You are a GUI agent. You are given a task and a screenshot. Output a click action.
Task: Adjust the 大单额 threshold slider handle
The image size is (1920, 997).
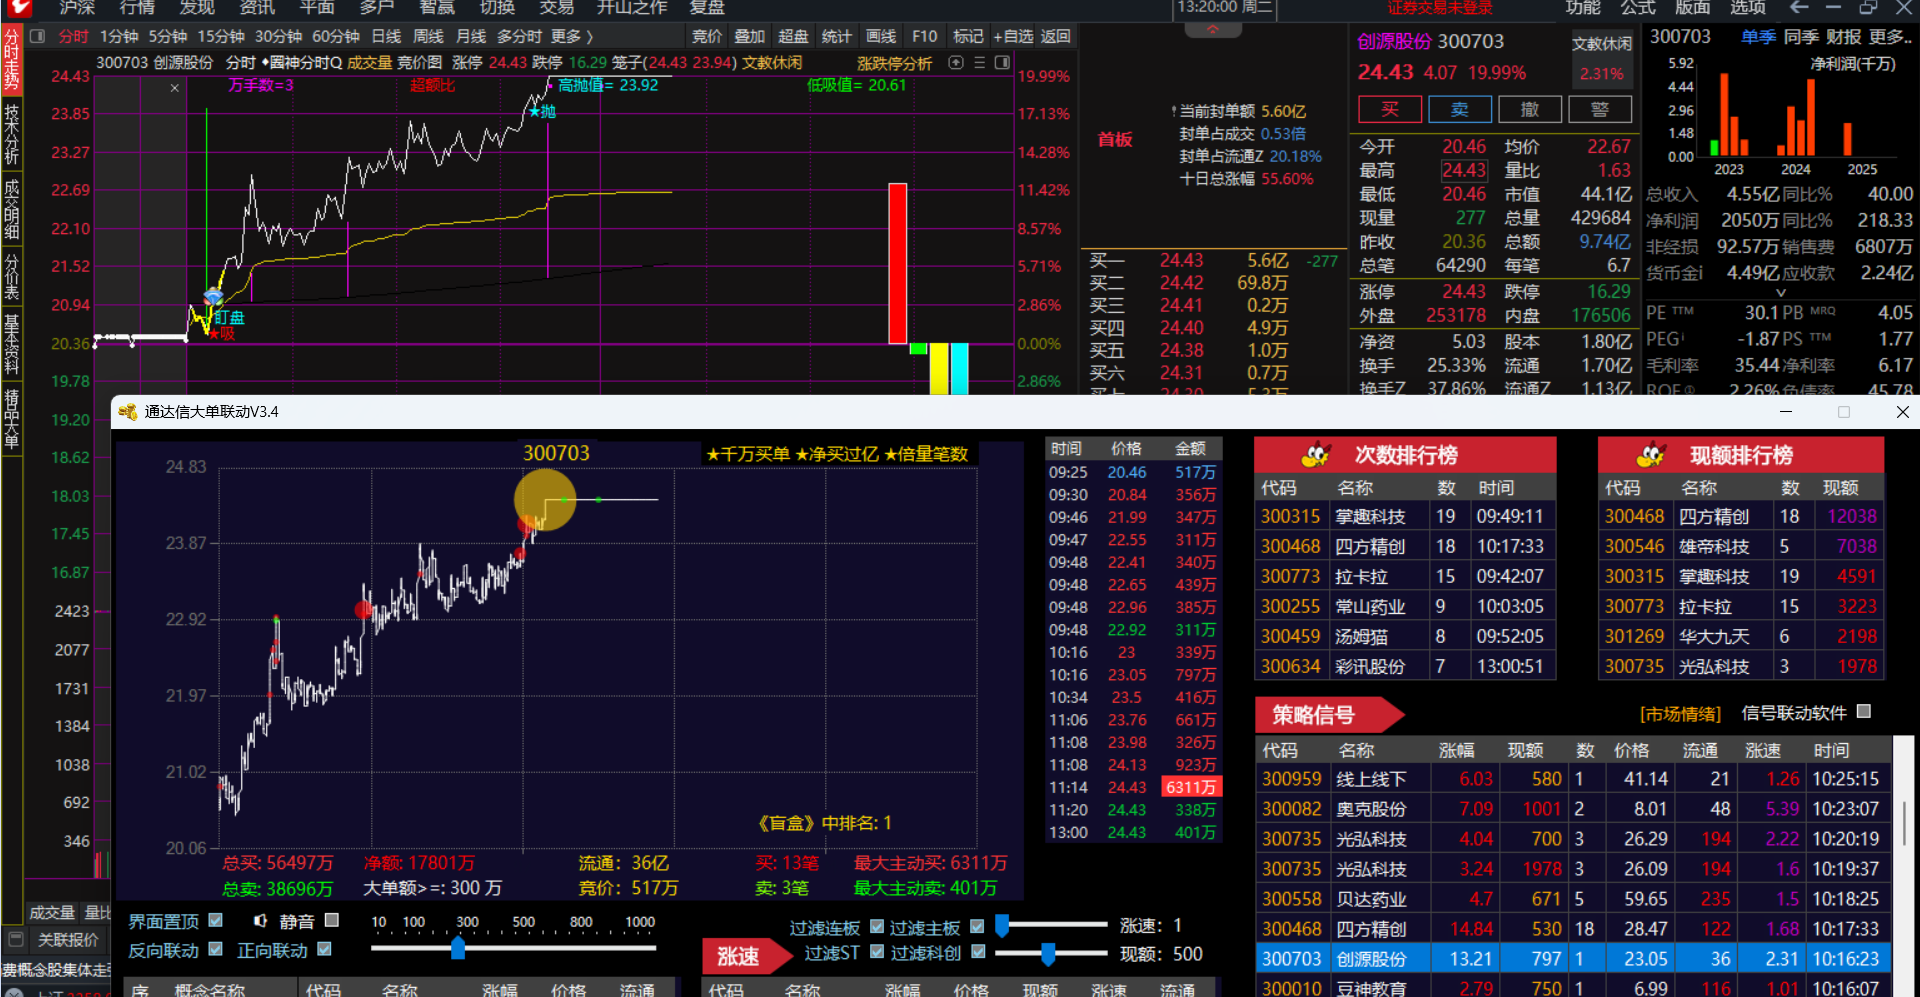pyautogui.click(x=458, y=947)
